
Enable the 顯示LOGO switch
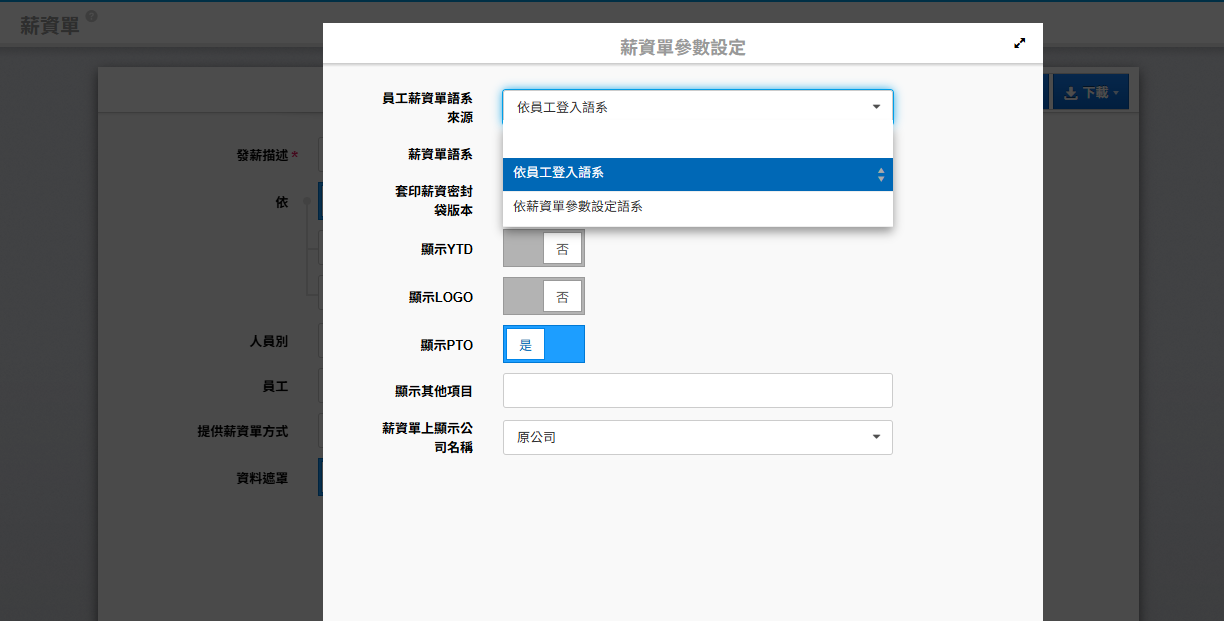(543, 296)
